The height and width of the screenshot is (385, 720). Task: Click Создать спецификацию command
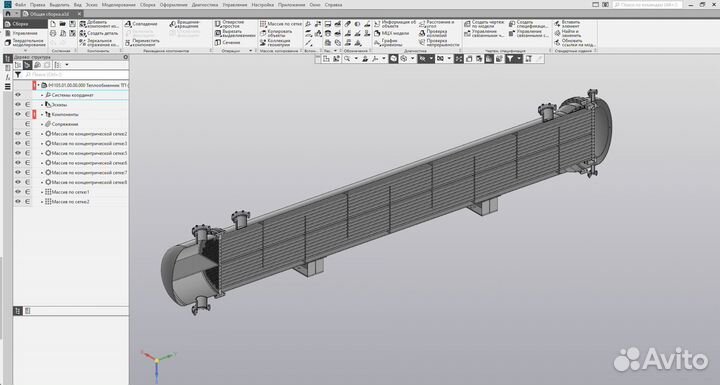(x=528, y=24)
